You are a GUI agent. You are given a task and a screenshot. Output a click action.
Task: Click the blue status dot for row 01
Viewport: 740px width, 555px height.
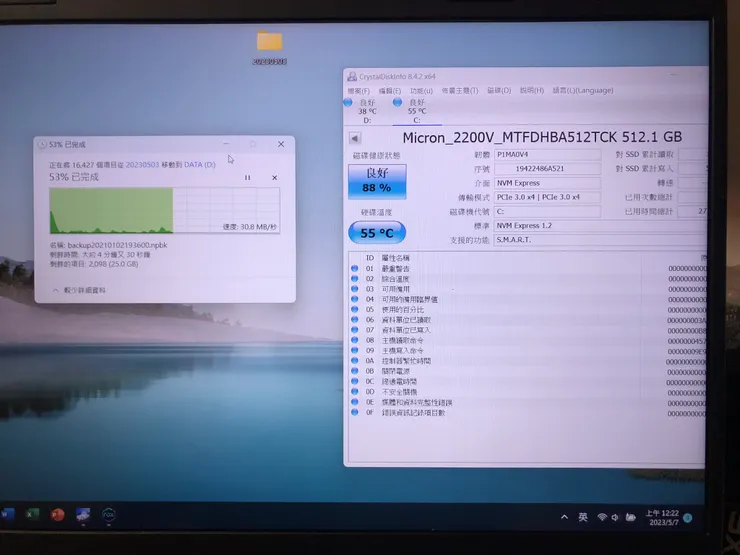[x=354, y=268]
